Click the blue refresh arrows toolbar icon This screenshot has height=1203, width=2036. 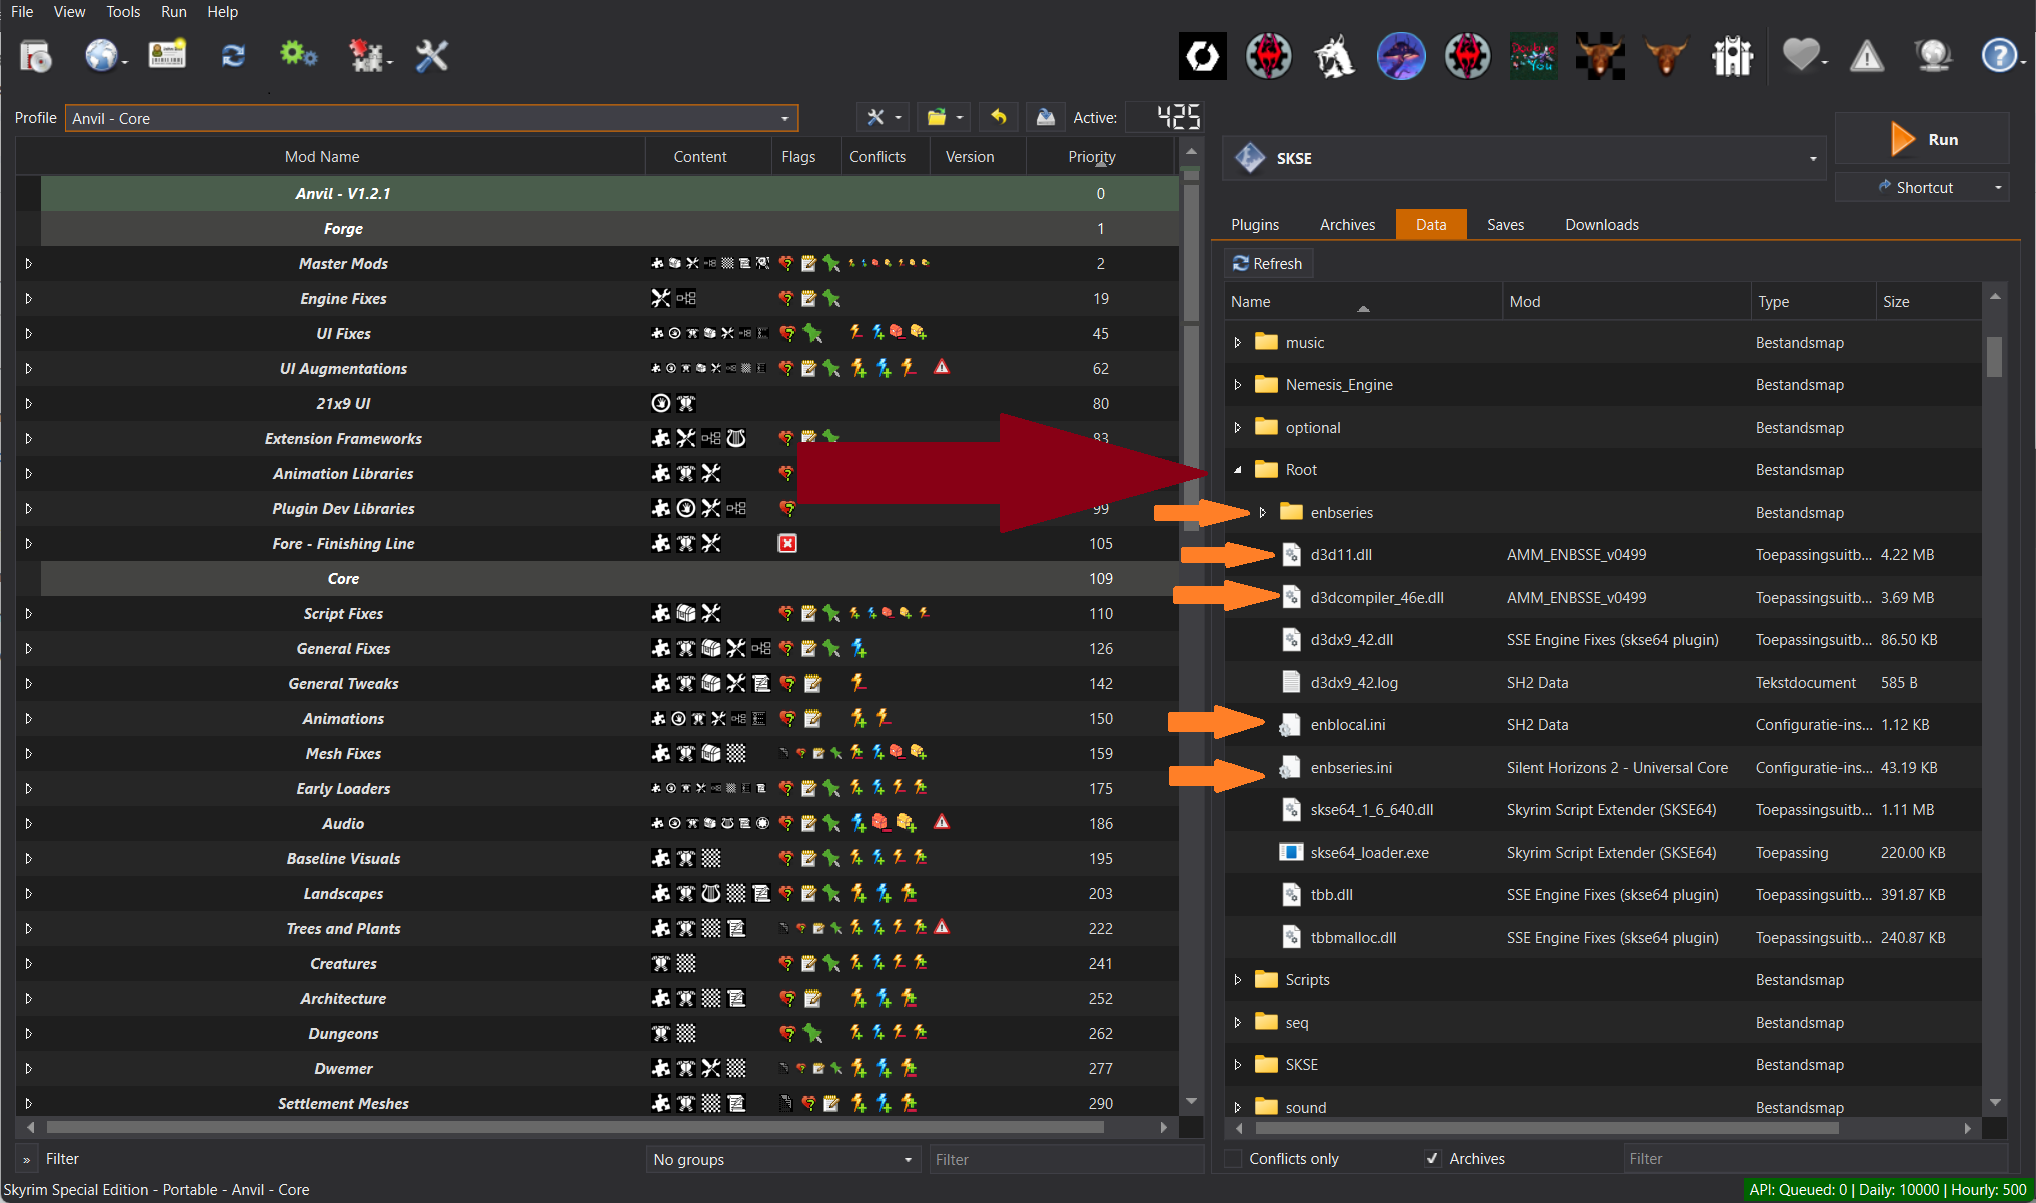click(x=233, y=56)
